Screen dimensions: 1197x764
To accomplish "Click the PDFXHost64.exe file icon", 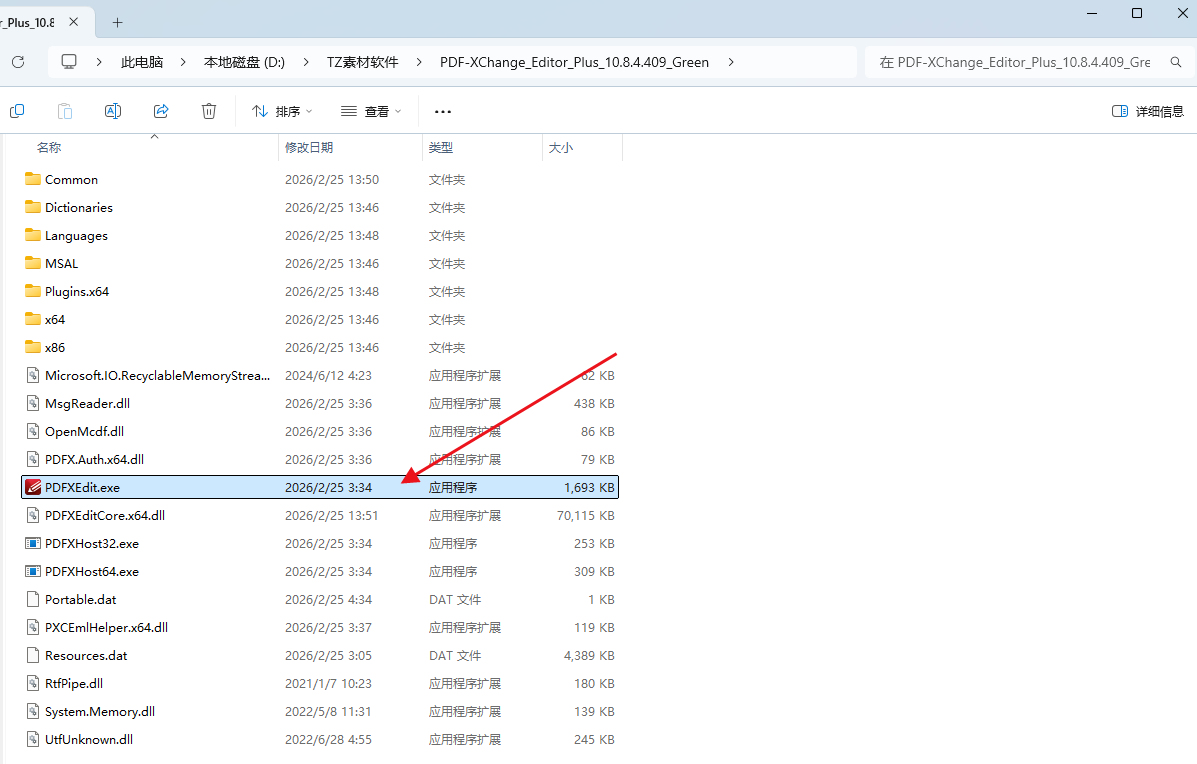I will (33, 572).
